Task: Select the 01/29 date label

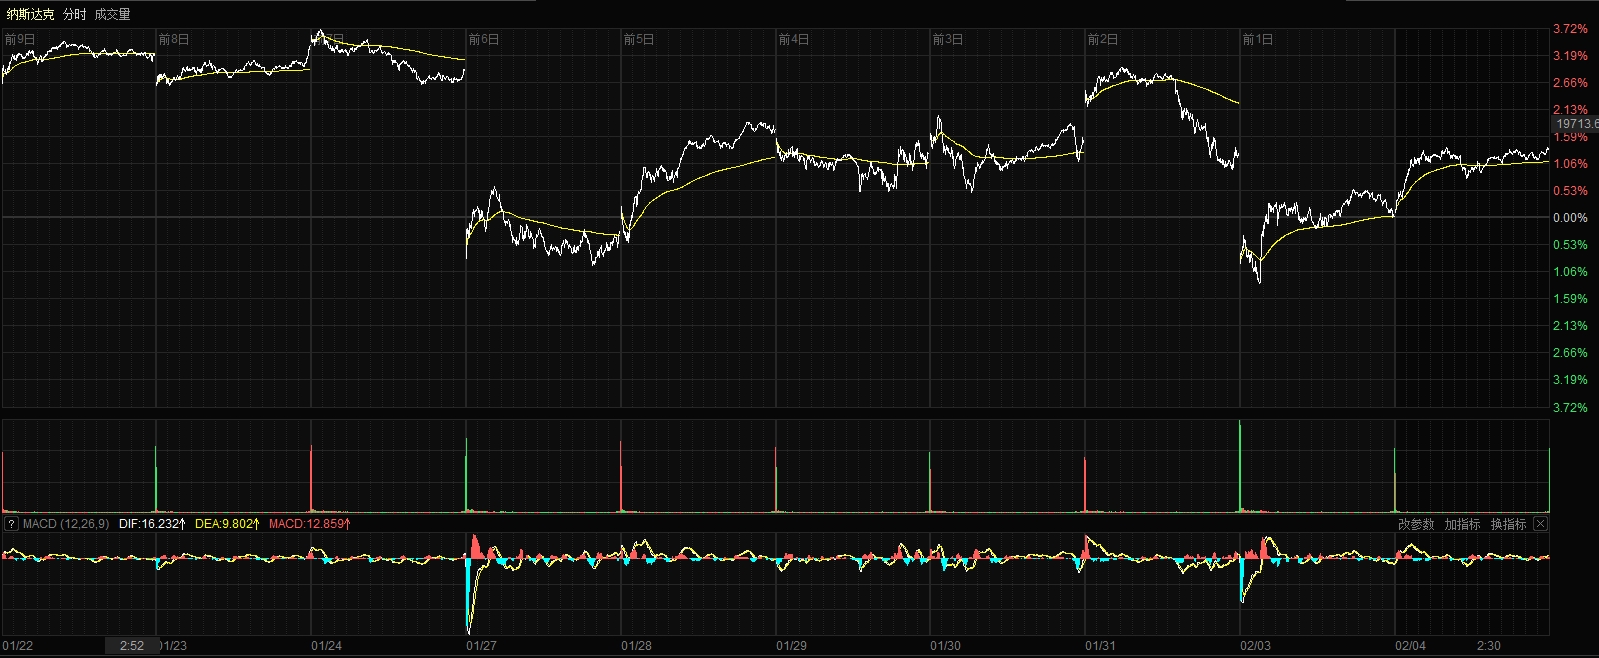Action: pos(791,646)
